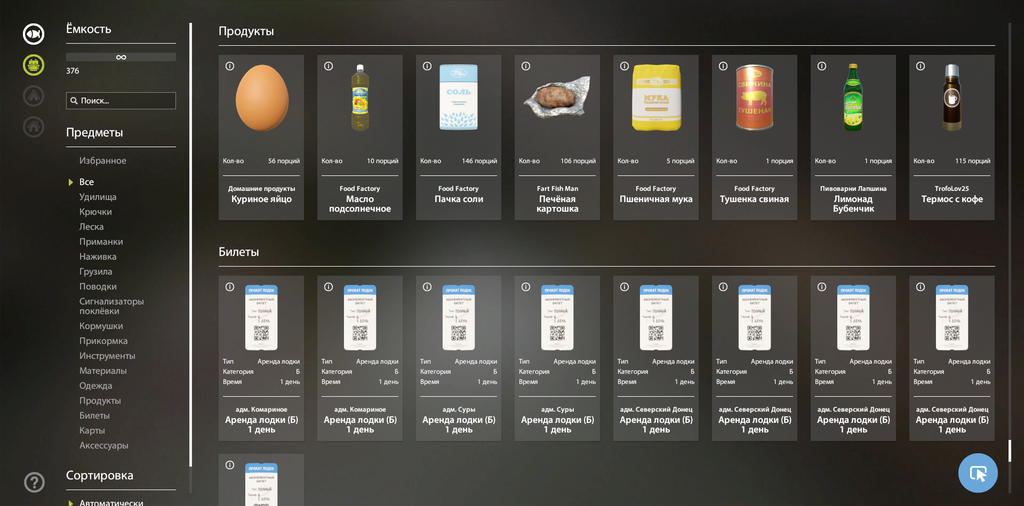Select the coffee thermos image
The image size is (1024, 506).
point(952,97)
